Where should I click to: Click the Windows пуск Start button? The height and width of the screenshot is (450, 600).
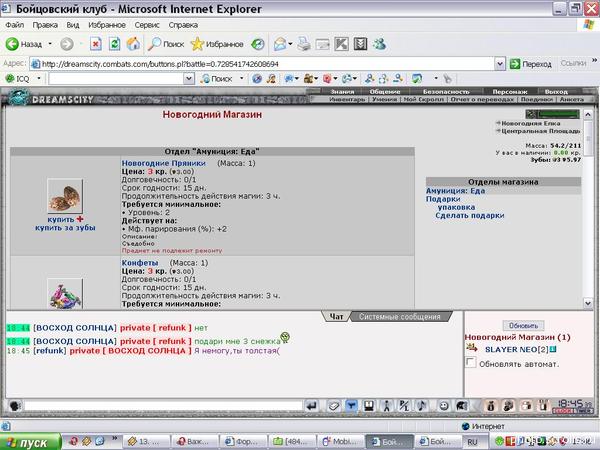(31, 442)
